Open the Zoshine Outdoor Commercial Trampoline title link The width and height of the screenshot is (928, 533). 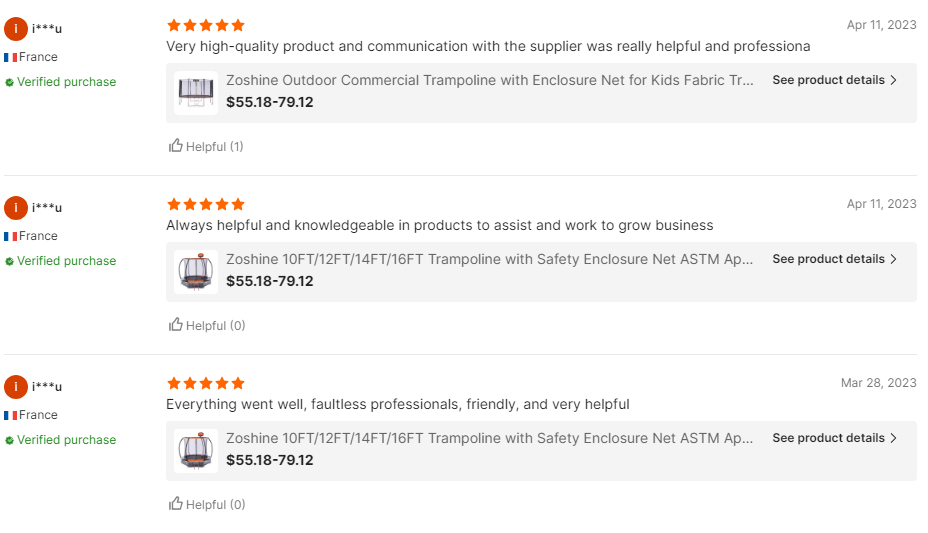point(490,80)
